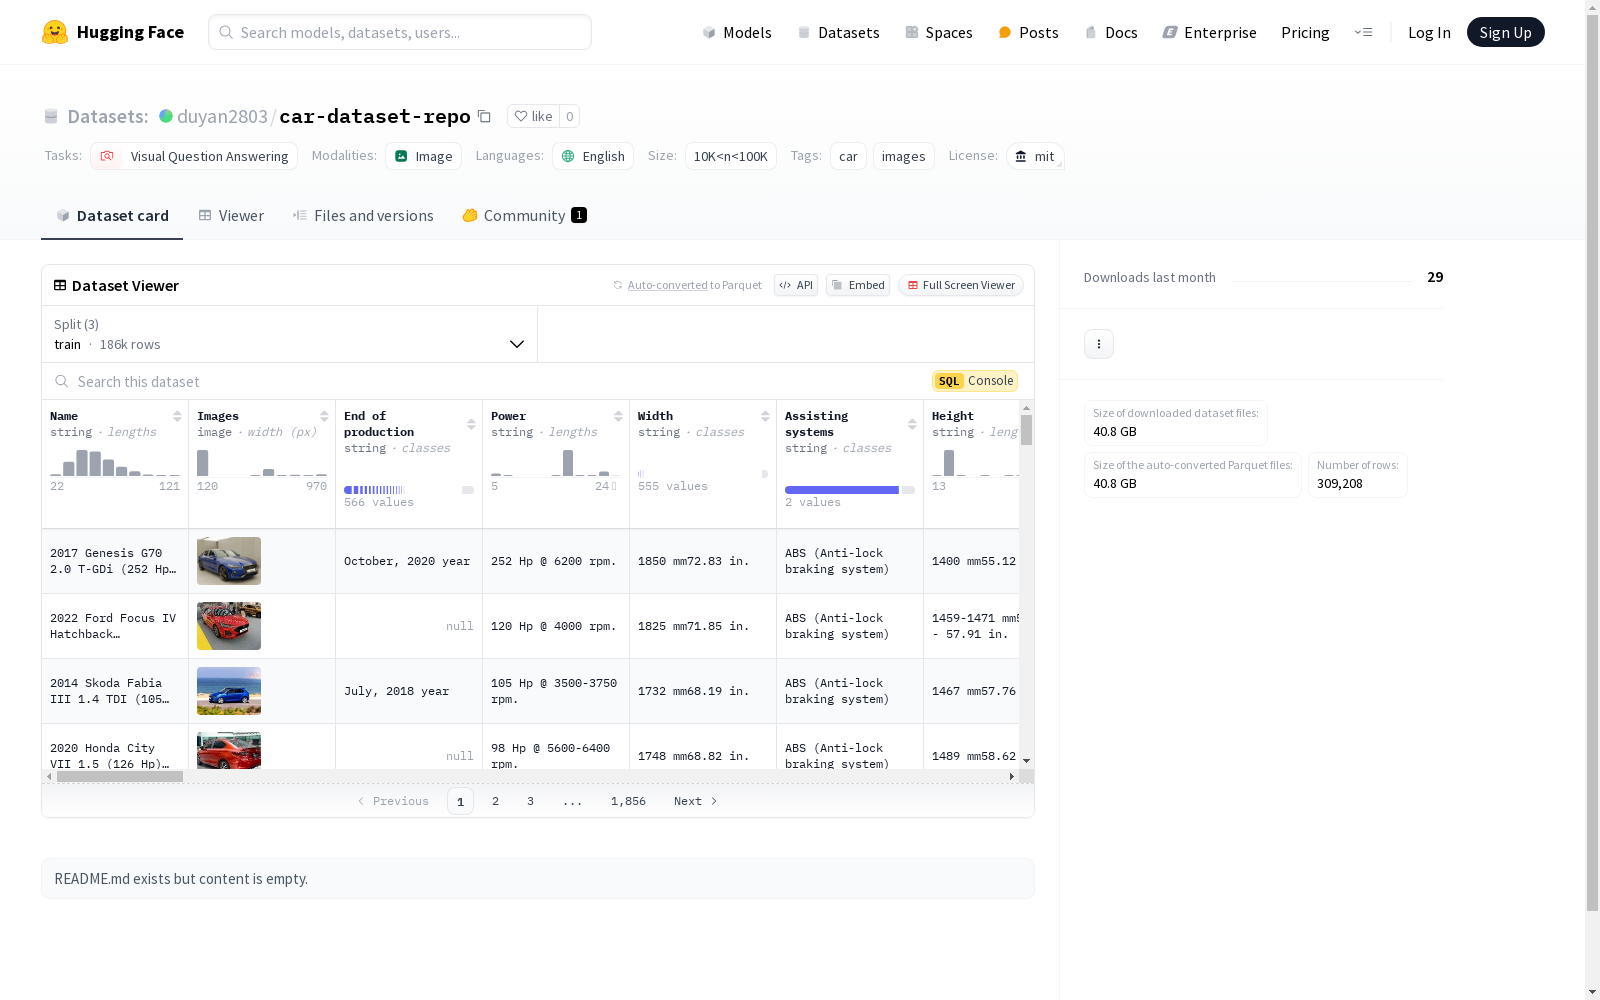Sort the Assisting systems column
The width and height of the screenshot is (1600, 1000).
(912, 424)
